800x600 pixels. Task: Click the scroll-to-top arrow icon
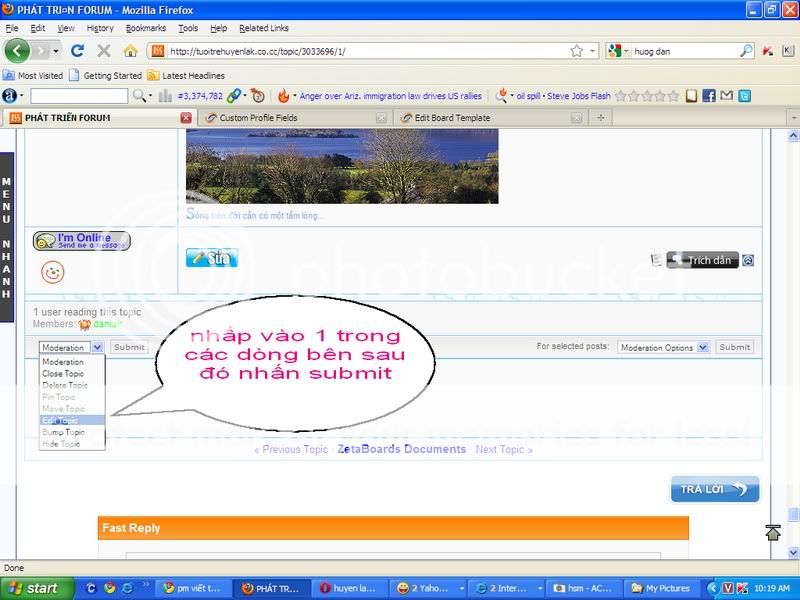coord(773,532)
